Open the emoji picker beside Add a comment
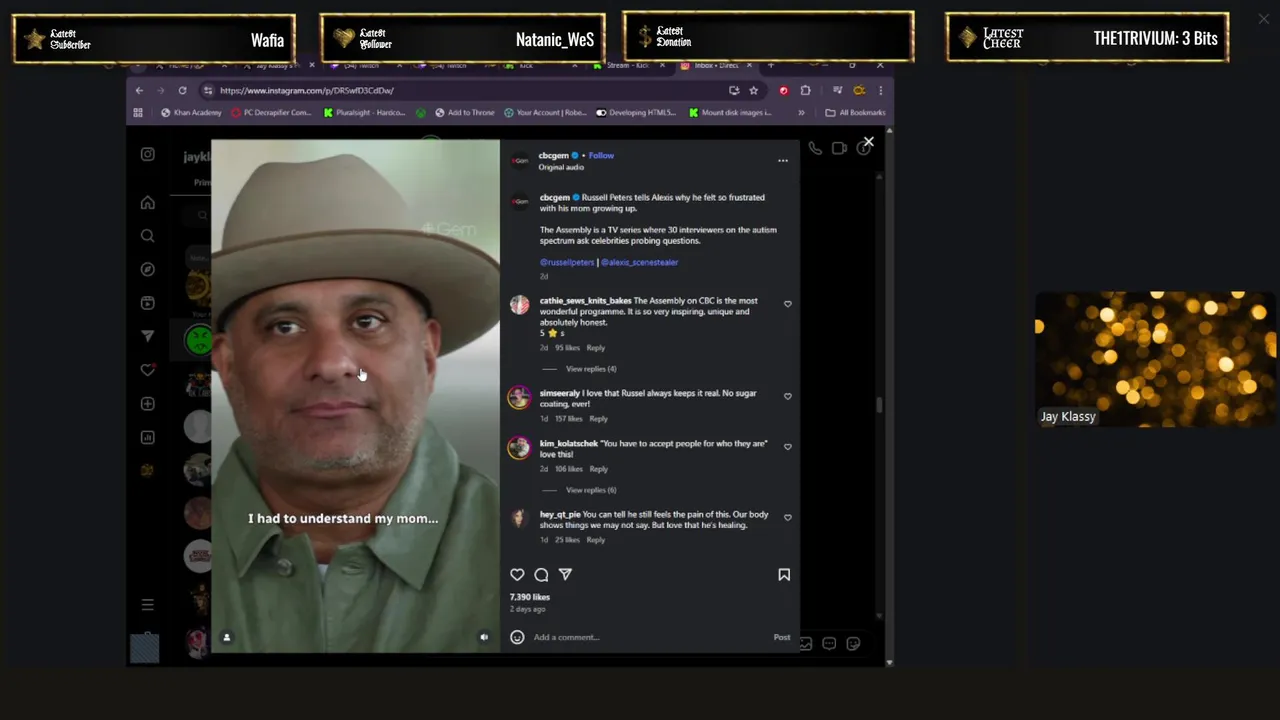The width and height of the screenshot is (1280, 720). [517, 637]
